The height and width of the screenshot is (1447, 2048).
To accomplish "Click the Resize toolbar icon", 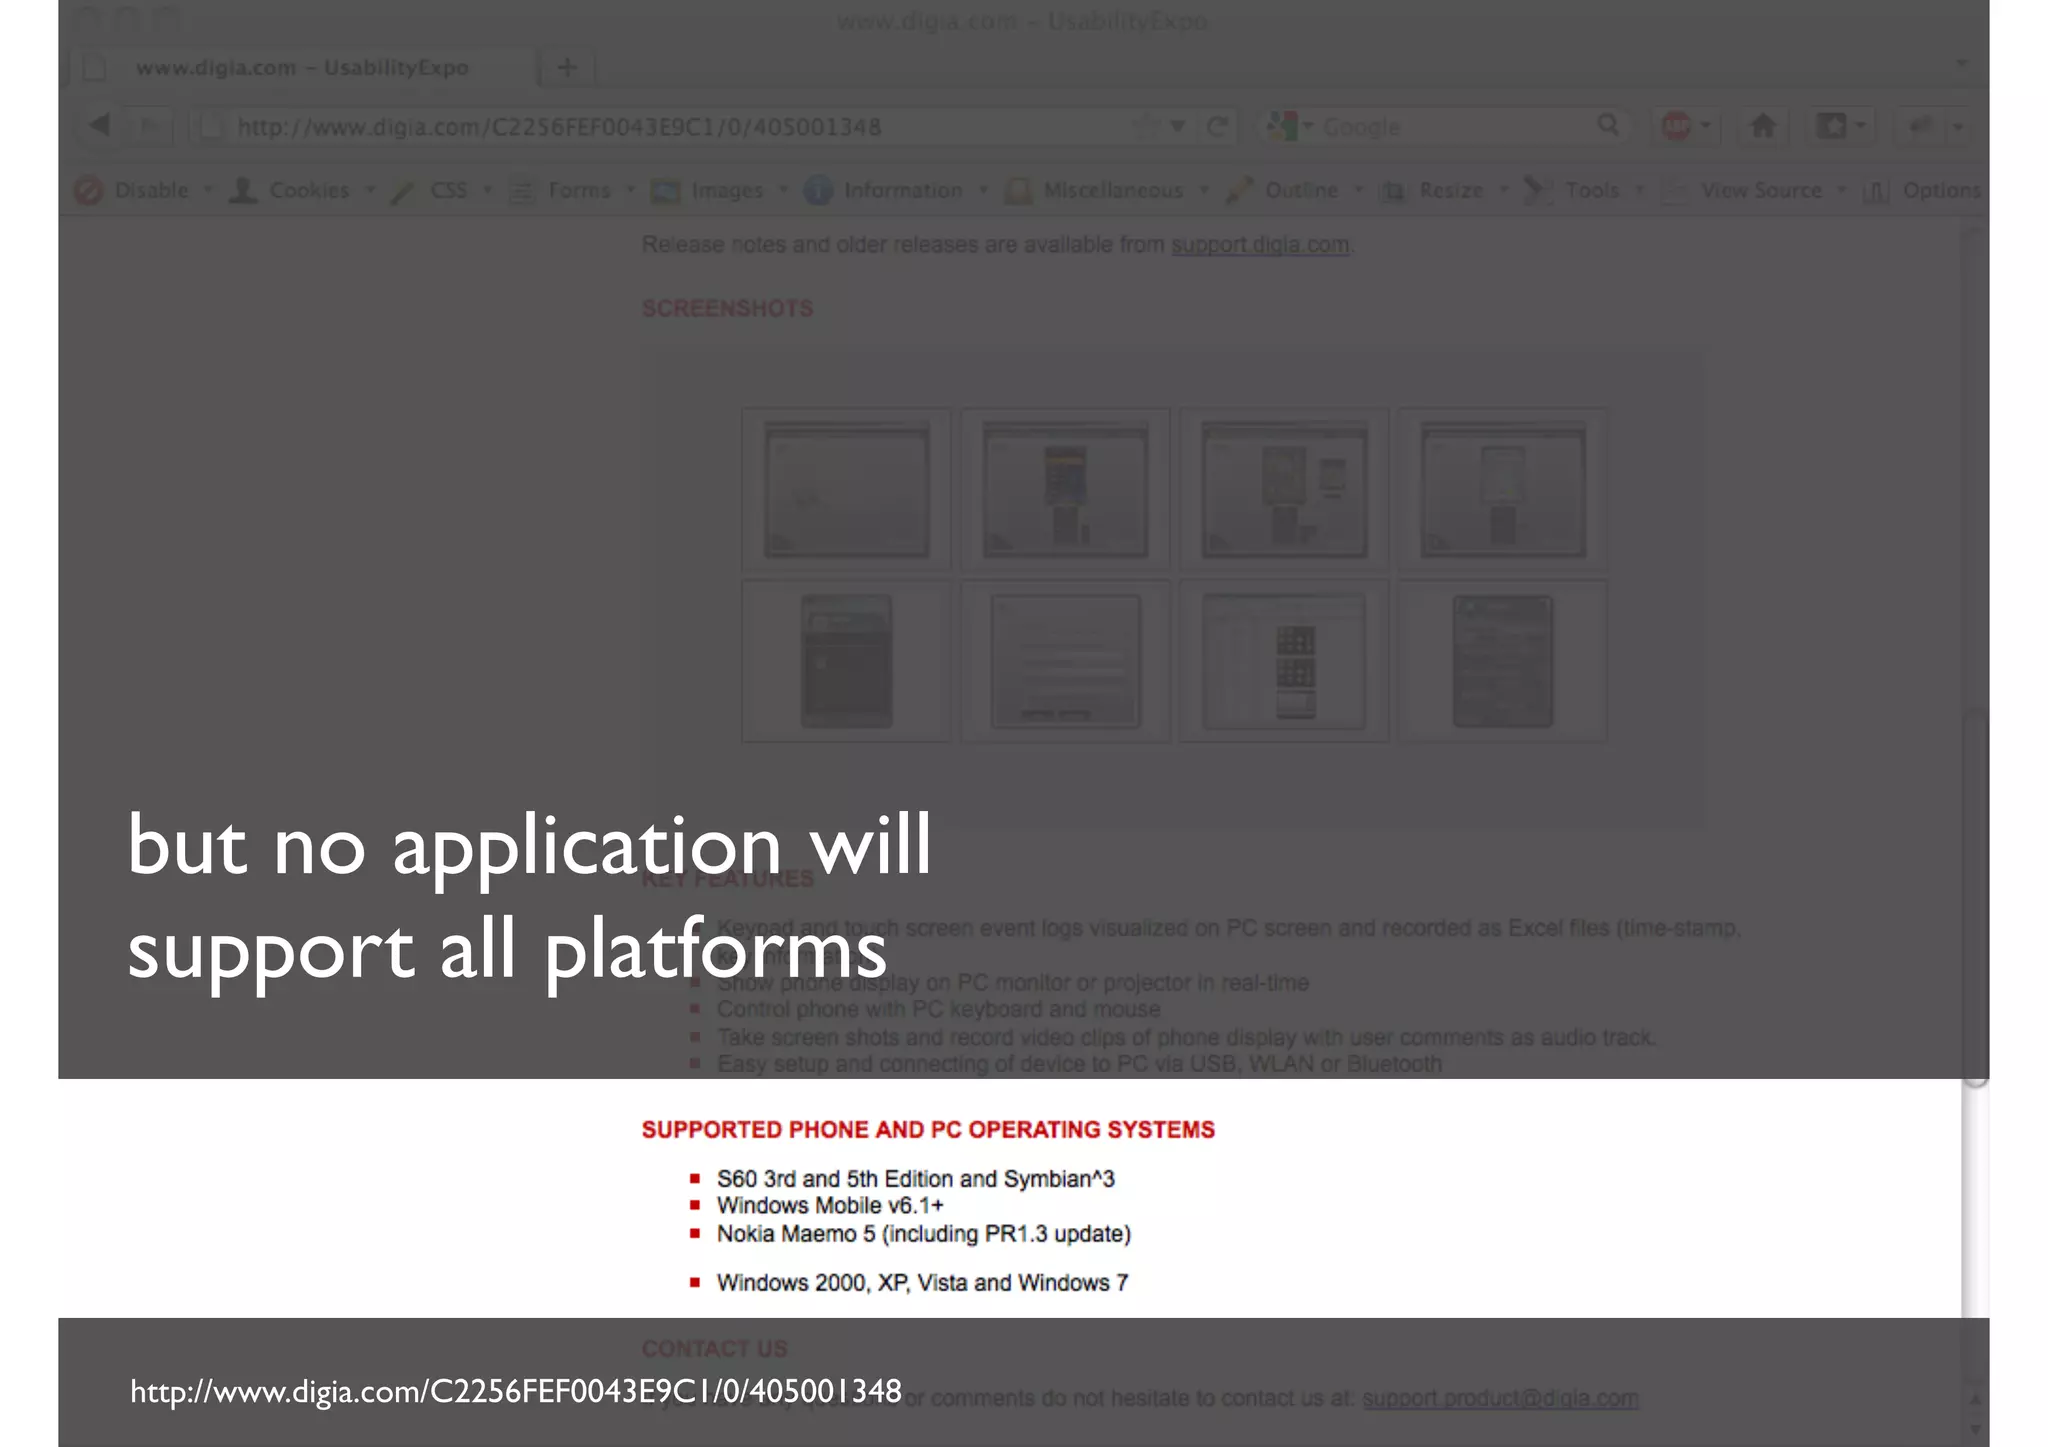I will coord(1393,190).
